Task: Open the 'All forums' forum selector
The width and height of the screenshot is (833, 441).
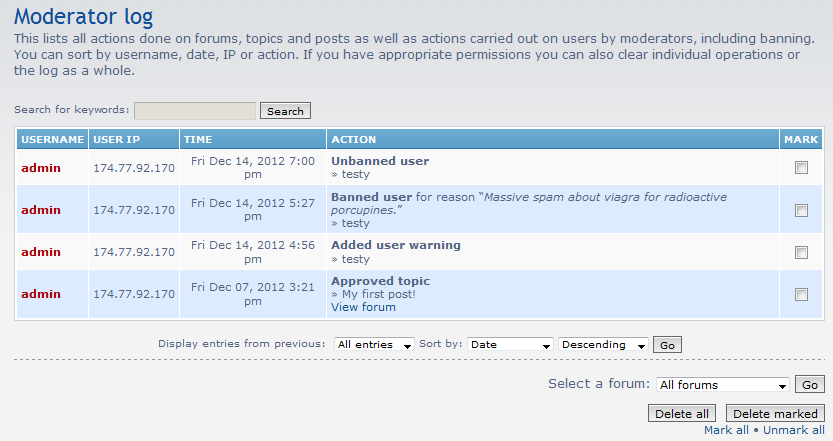Action: (x=723, y=385)
